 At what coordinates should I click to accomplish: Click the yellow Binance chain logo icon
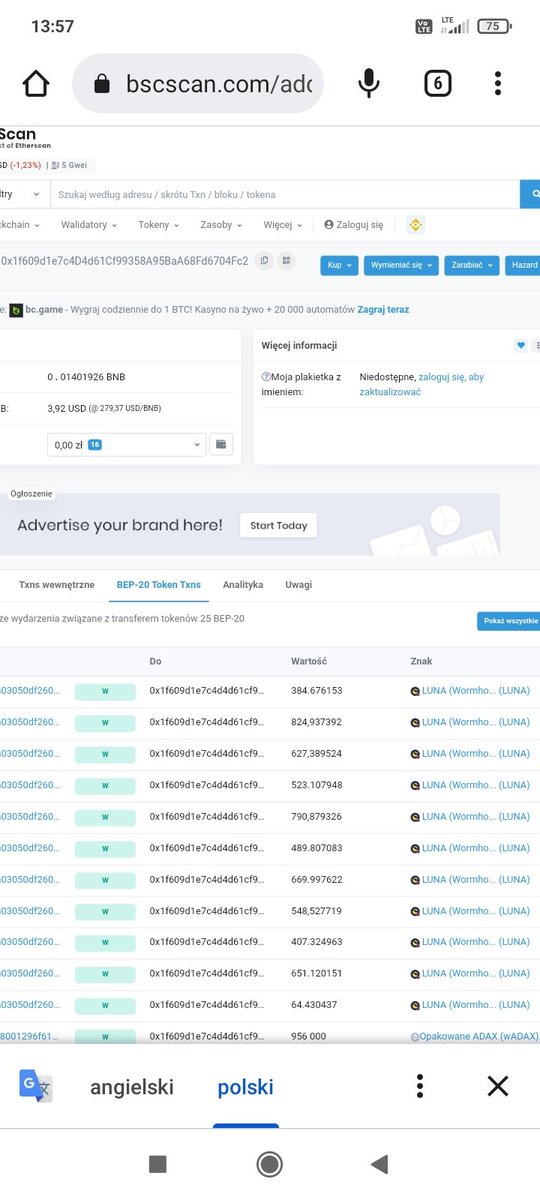click(415, 225)
